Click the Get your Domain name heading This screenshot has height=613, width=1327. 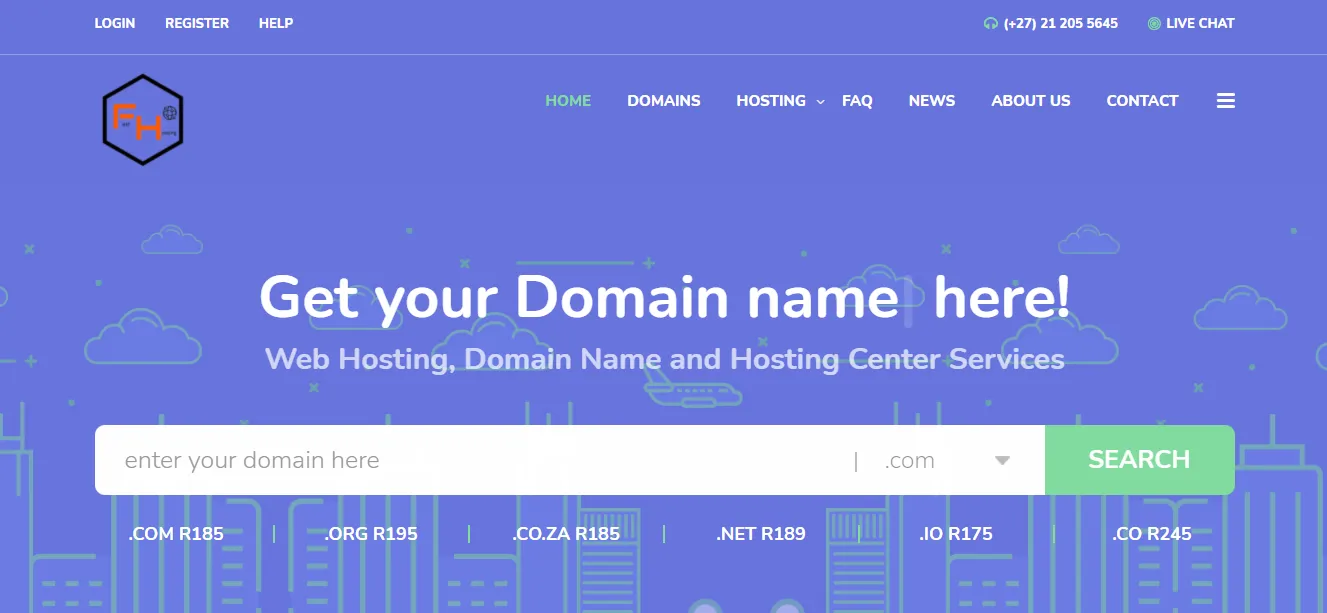[664, 297]
